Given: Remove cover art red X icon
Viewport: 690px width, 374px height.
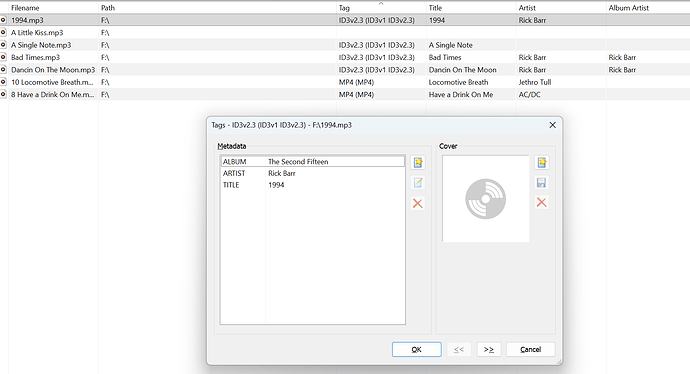Looking at the screenshot, I should [x=542, y=202].
